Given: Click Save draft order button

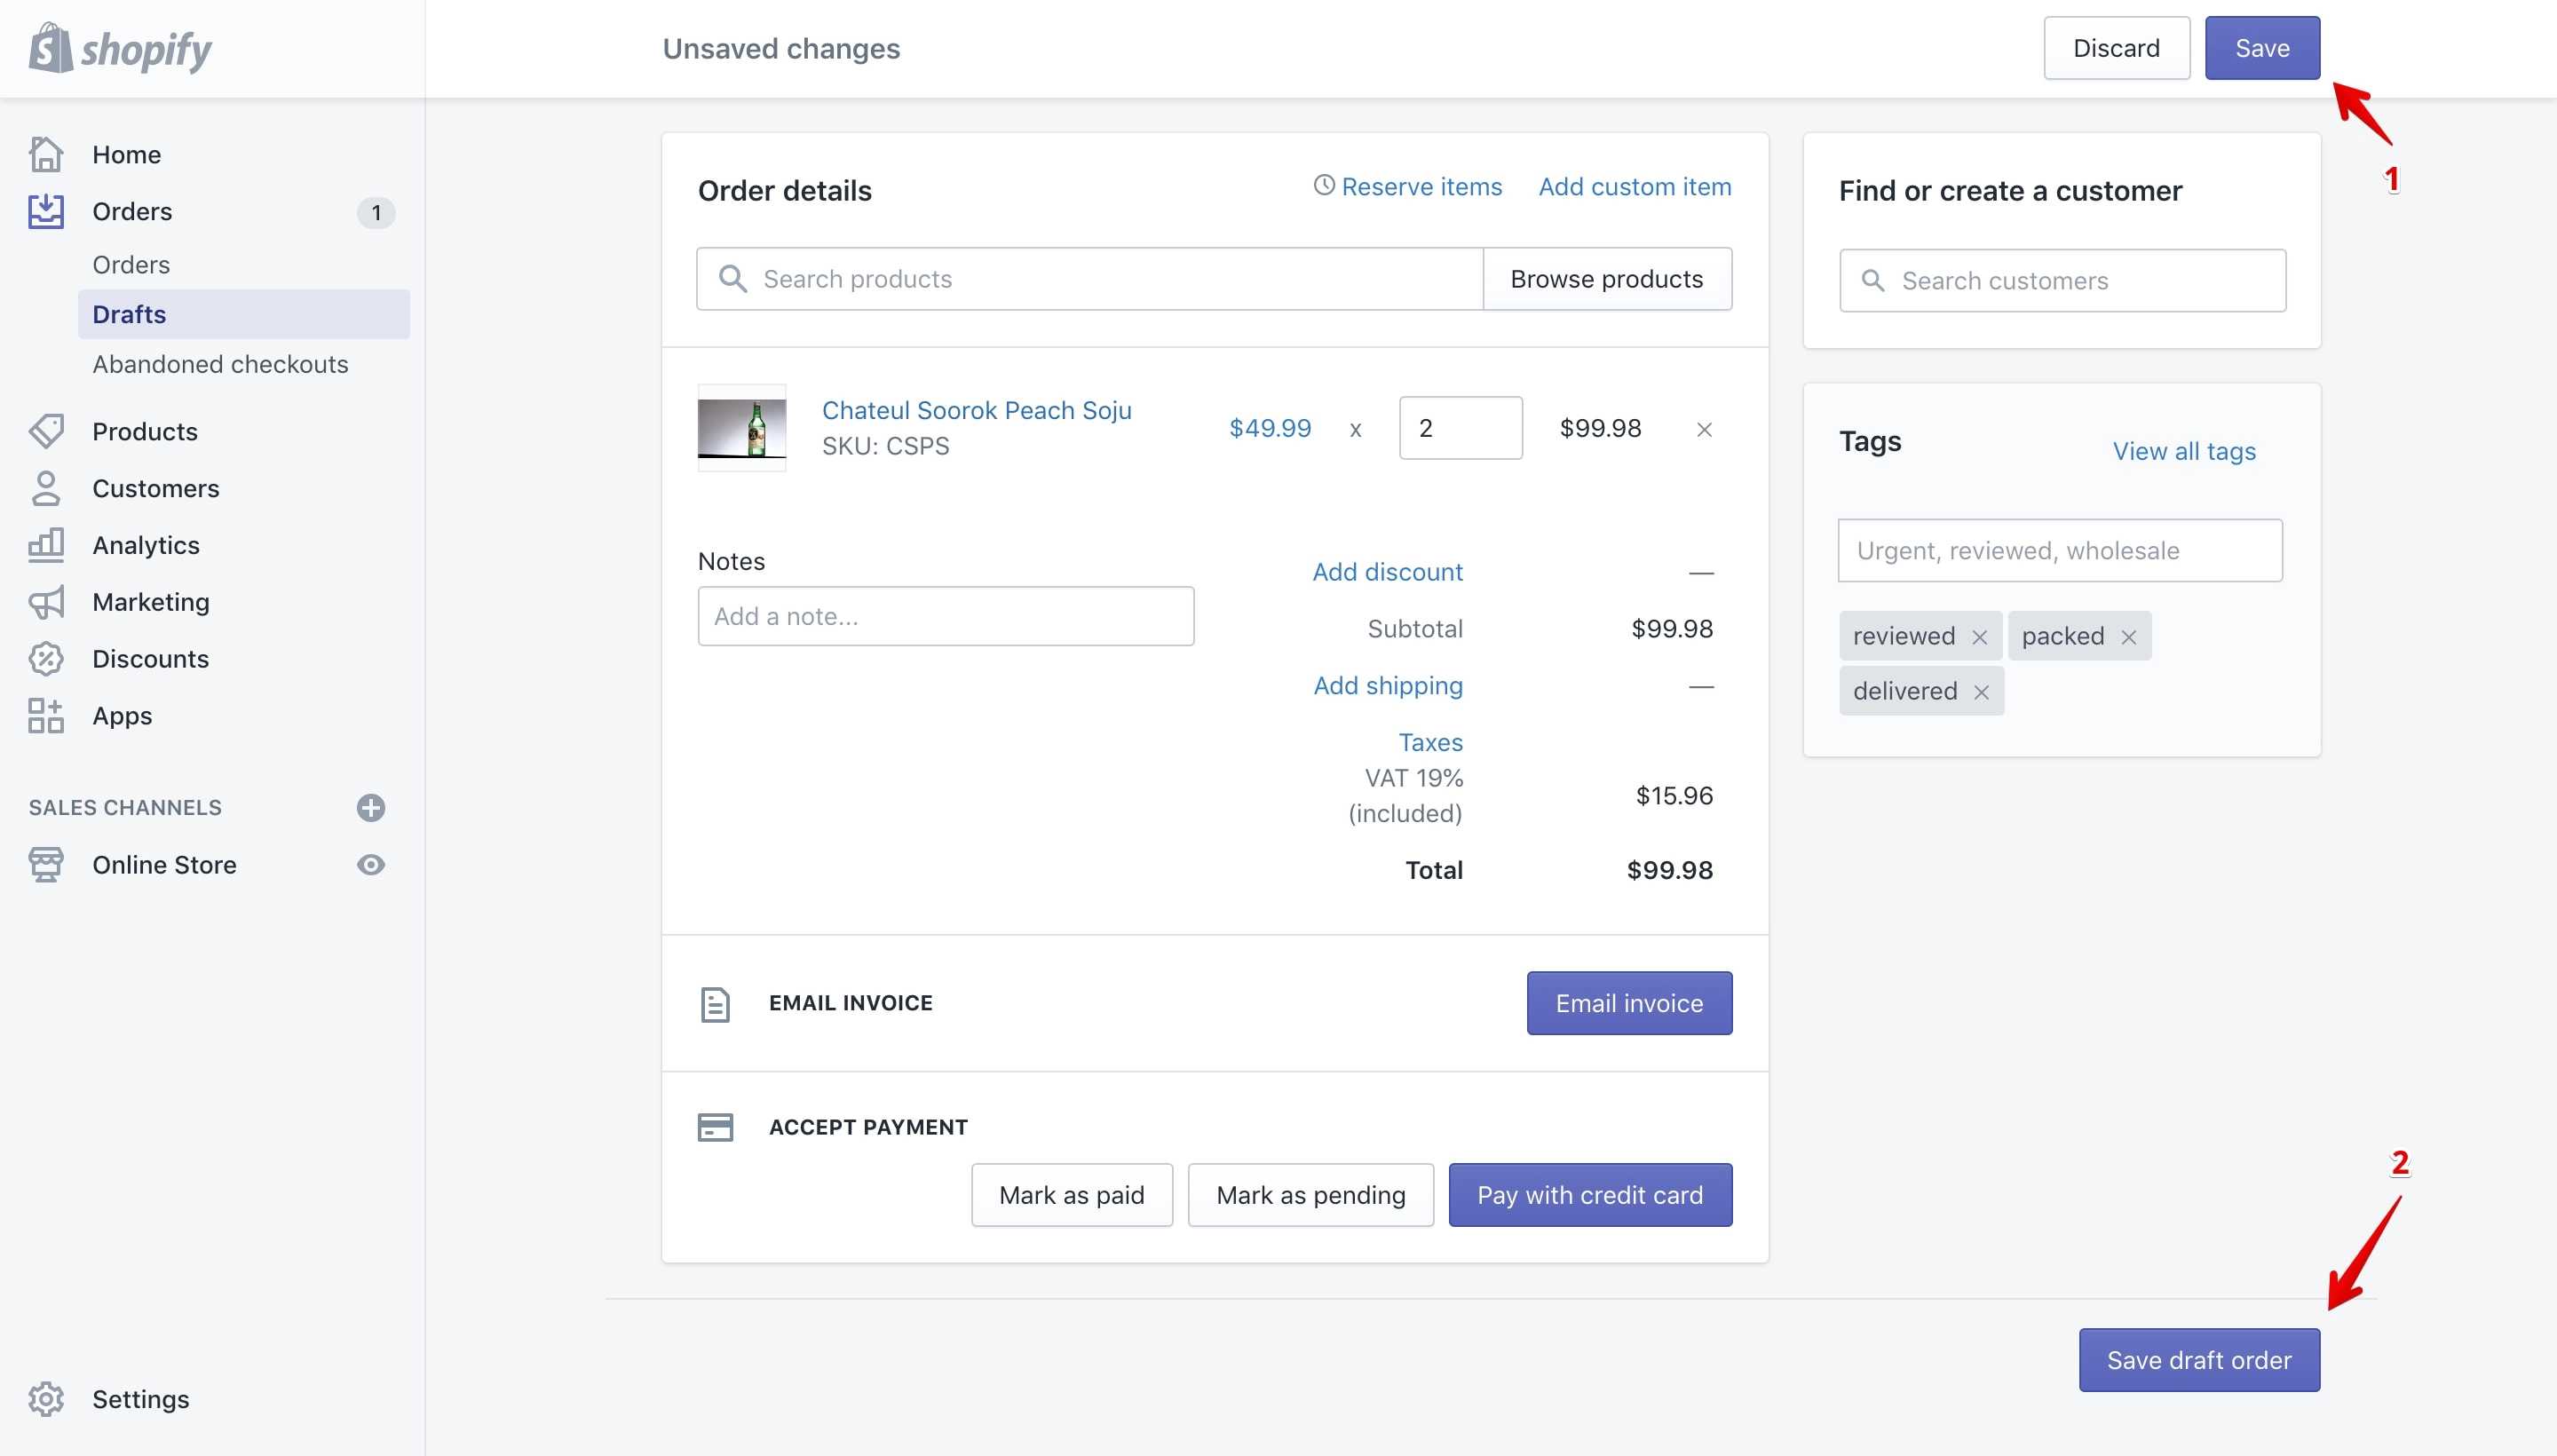Looking at the screenshot, I should point(2199,1360).
